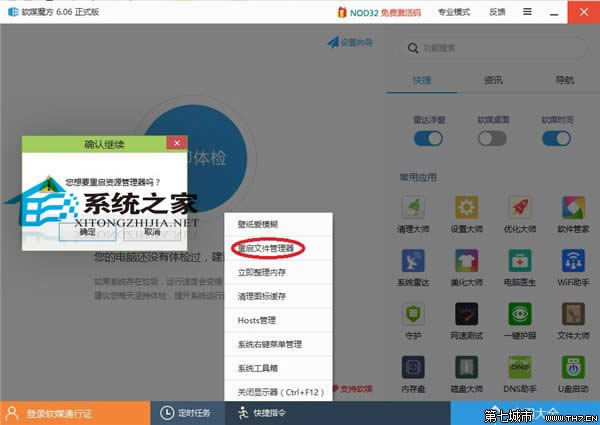
Task: Click 取消 in the confirm dialog
Action: [x=151, y=230]
